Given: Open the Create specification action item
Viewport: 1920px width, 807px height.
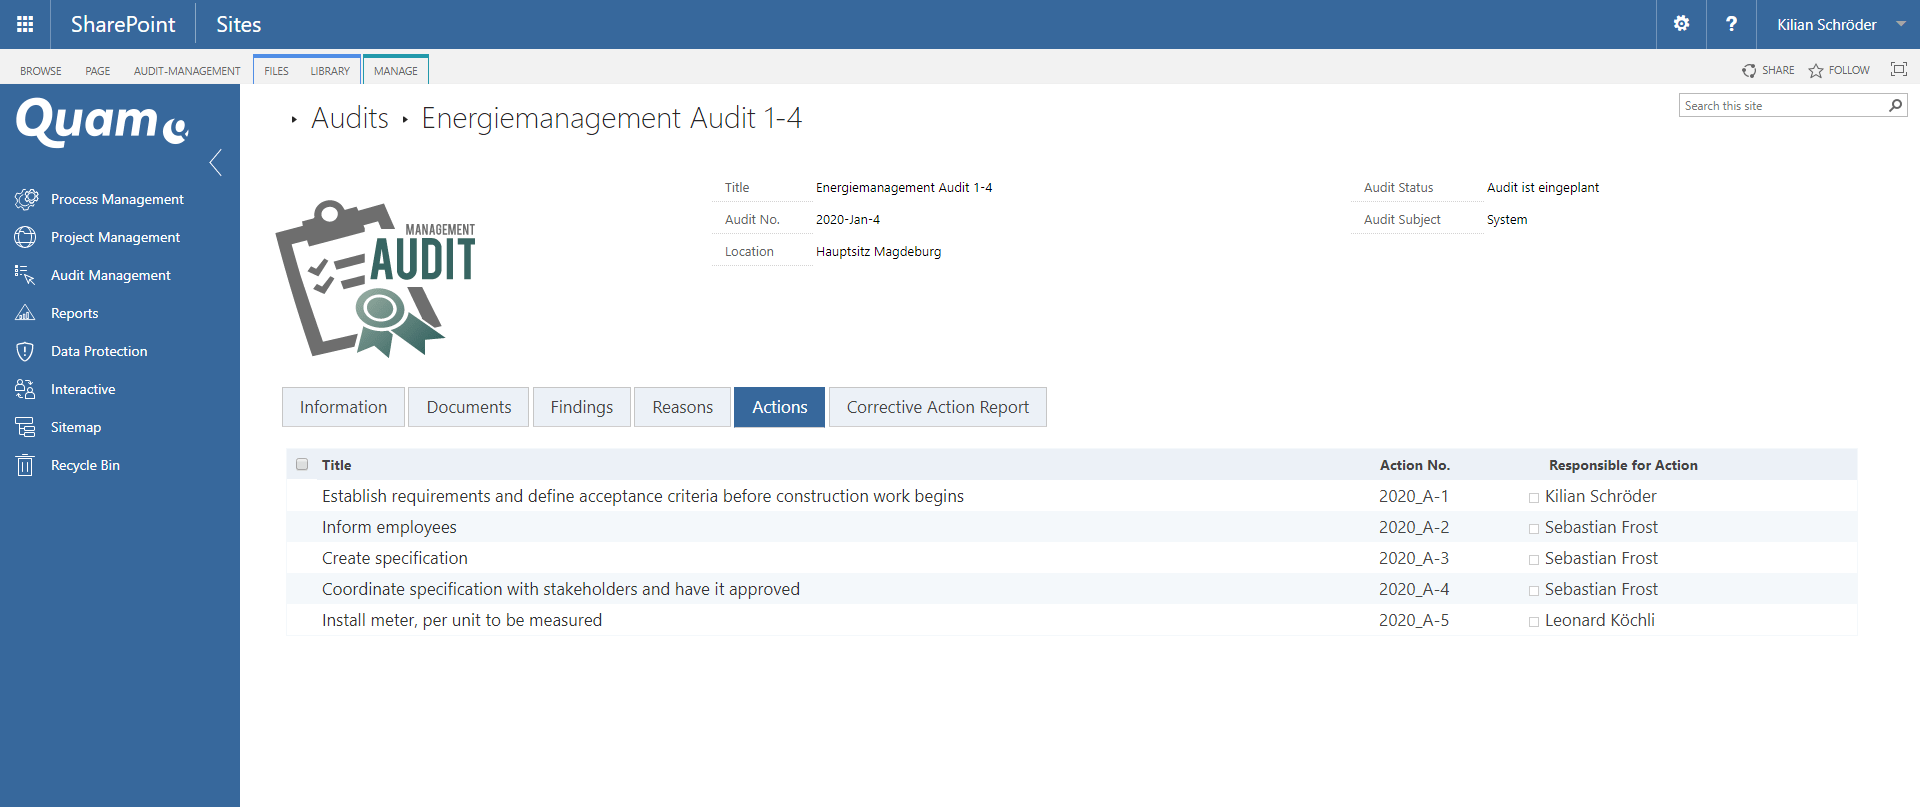Looking at the screenshot, I should click(x=395, y=558).
